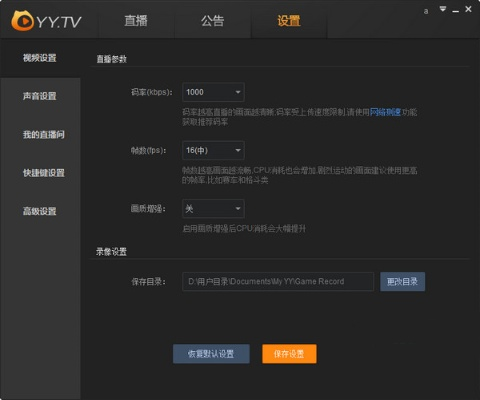Image resolution: width=480 pixels, height=400 pixels.
Task: Open the 设置 tab
Action: (x=289, y=21)
